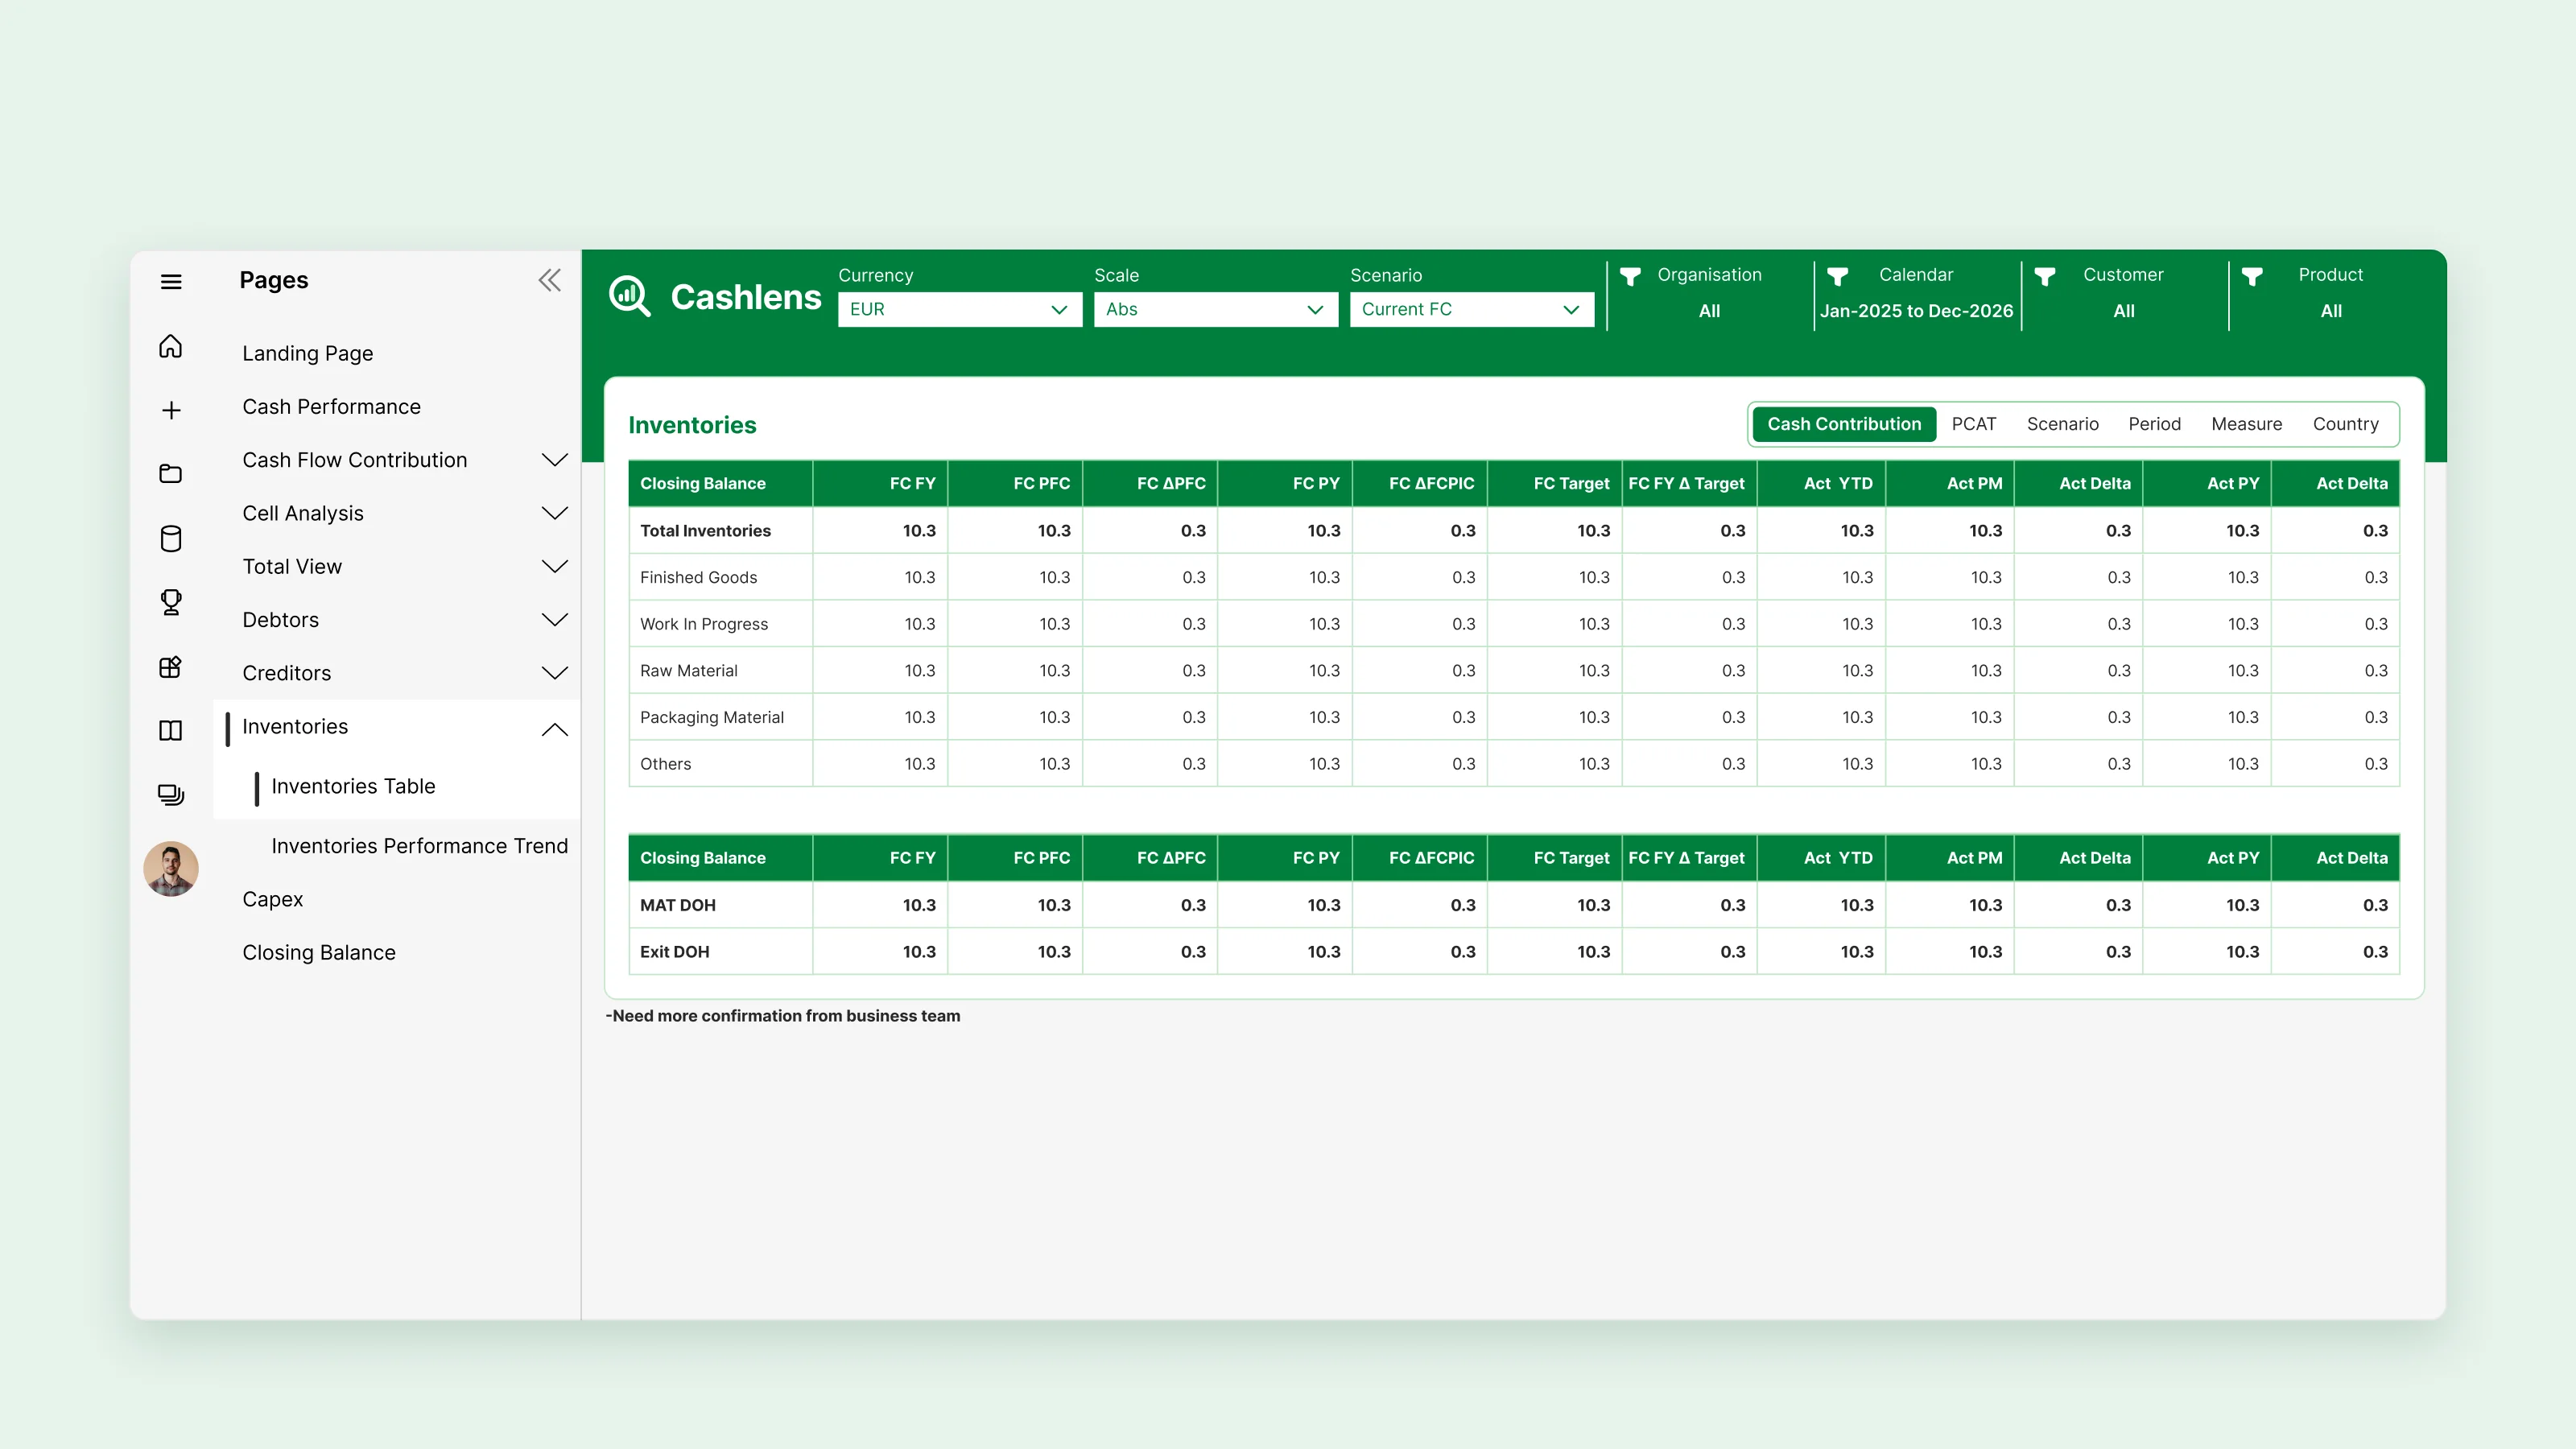Open Inventories Performance Trend page

419,846
